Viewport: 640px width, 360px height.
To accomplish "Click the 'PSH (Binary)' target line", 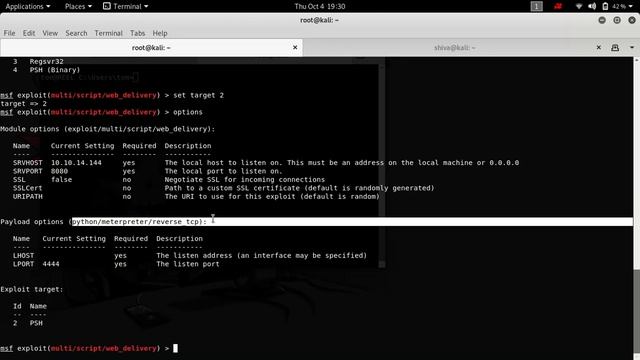I will pyautogui.click(x=55, y=70).
